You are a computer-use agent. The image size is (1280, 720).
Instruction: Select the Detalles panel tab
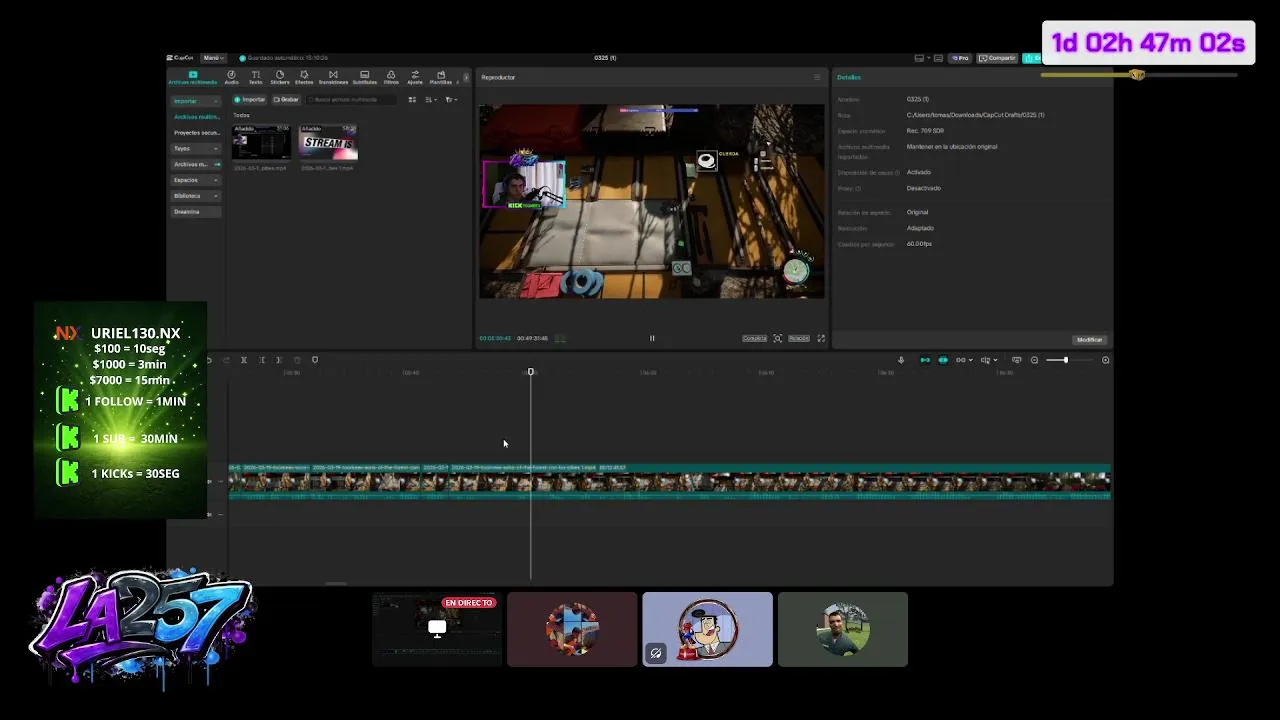[848, 77]
